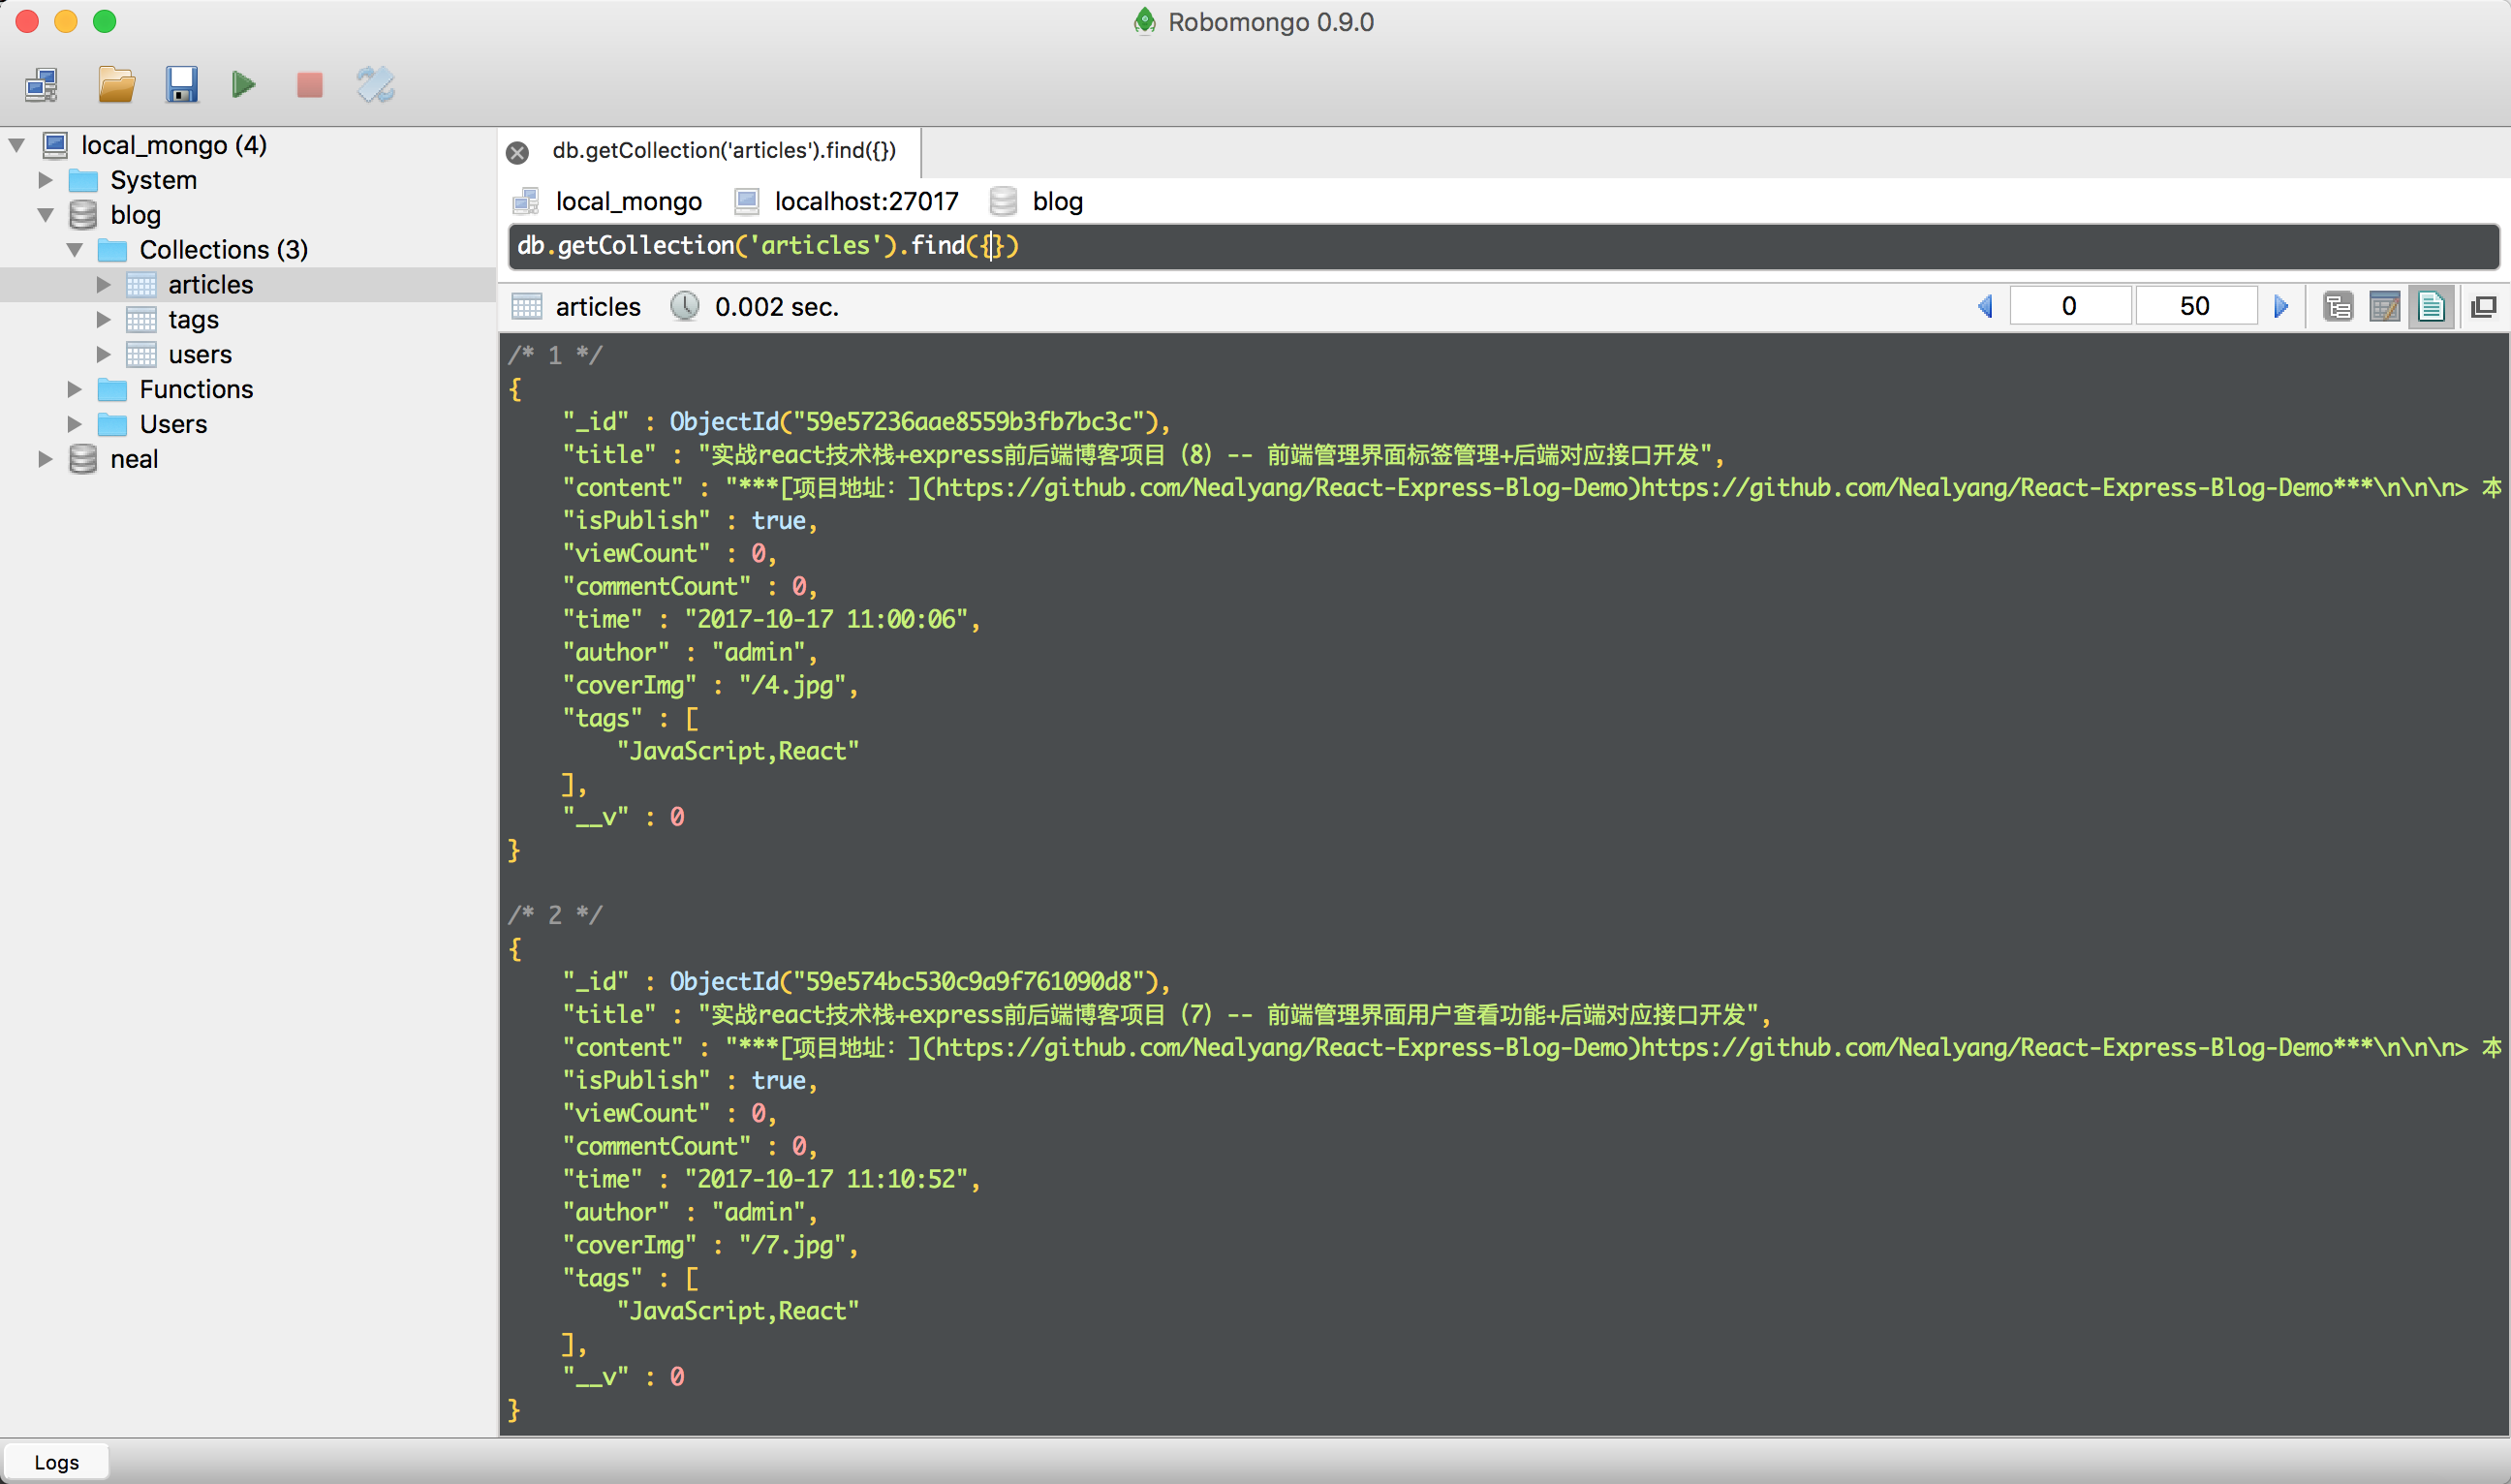The image size is (2511, 1484).
Task: Click blog database label in query header
Action: (x=1057, y=202)
